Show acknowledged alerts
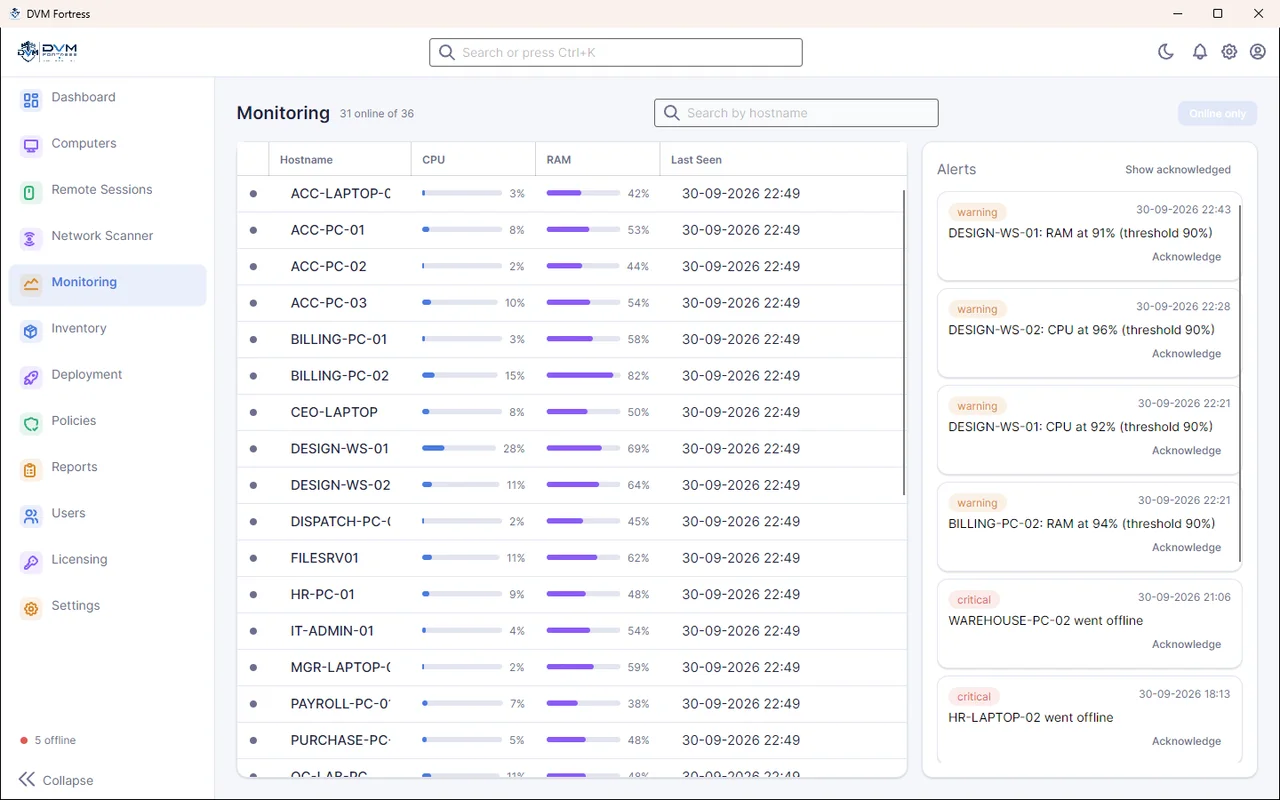 [x=1178, y=170]
